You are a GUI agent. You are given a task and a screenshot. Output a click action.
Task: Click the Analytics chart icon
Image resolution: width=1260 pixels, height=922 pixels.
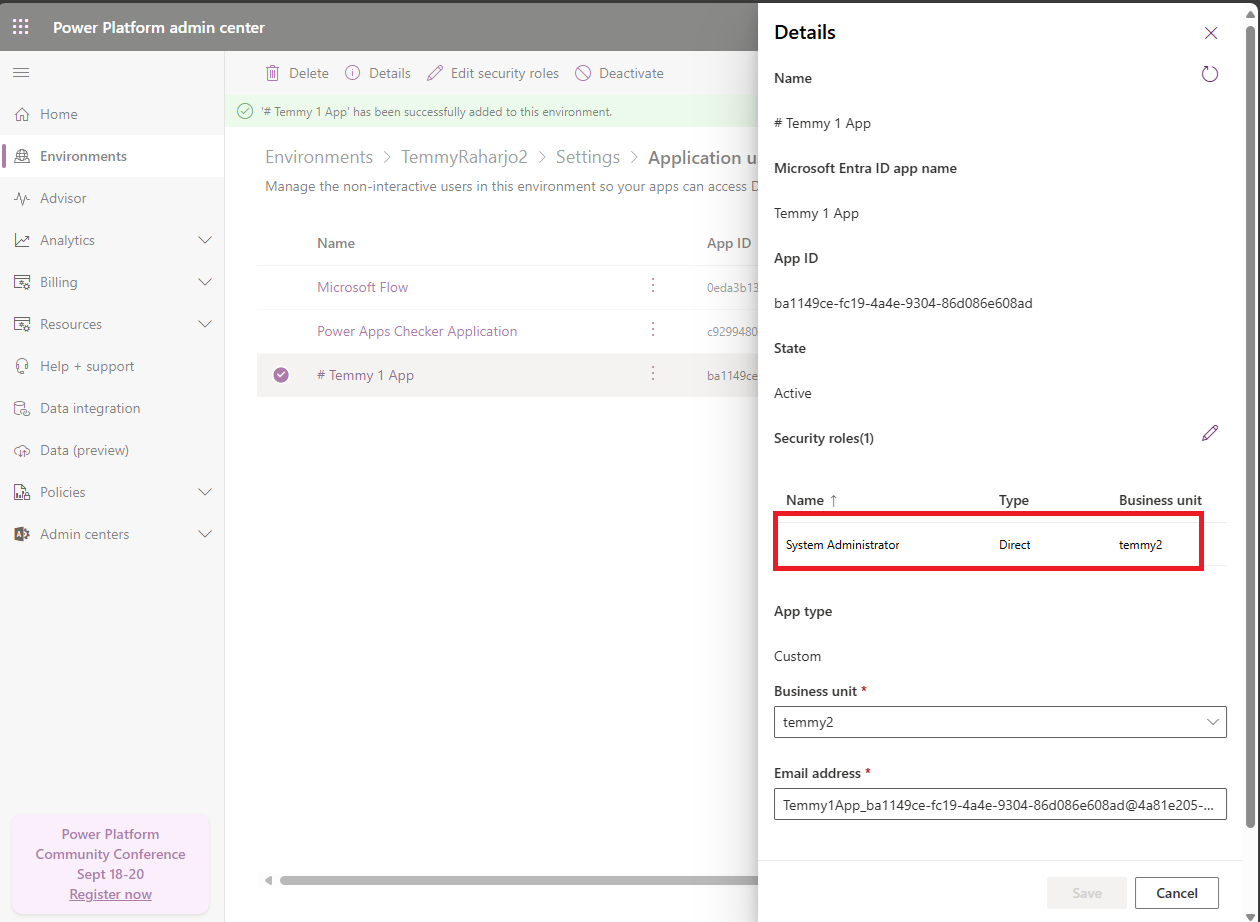pyautogui.click(x=22, y=240)
